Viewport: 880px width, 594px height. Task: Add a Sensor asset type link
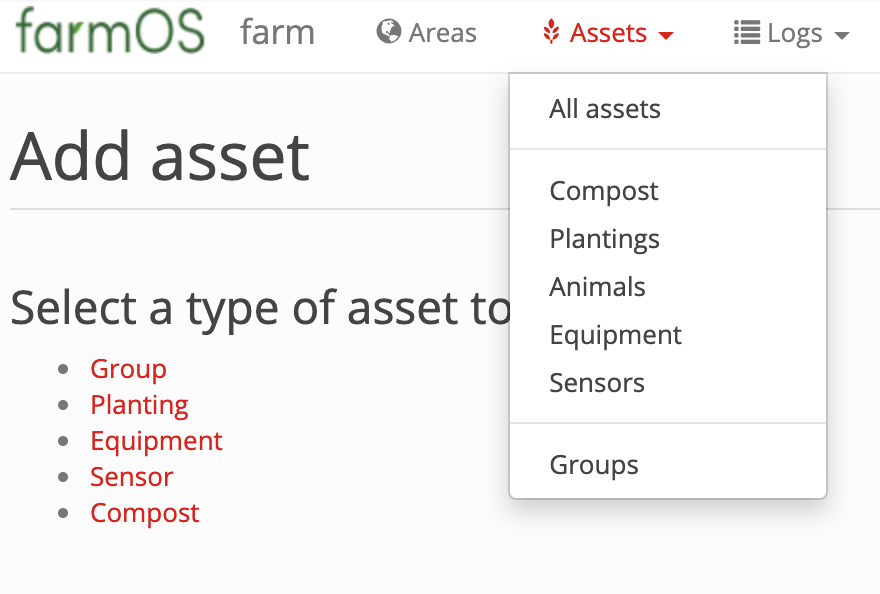(x=132, y=477)
